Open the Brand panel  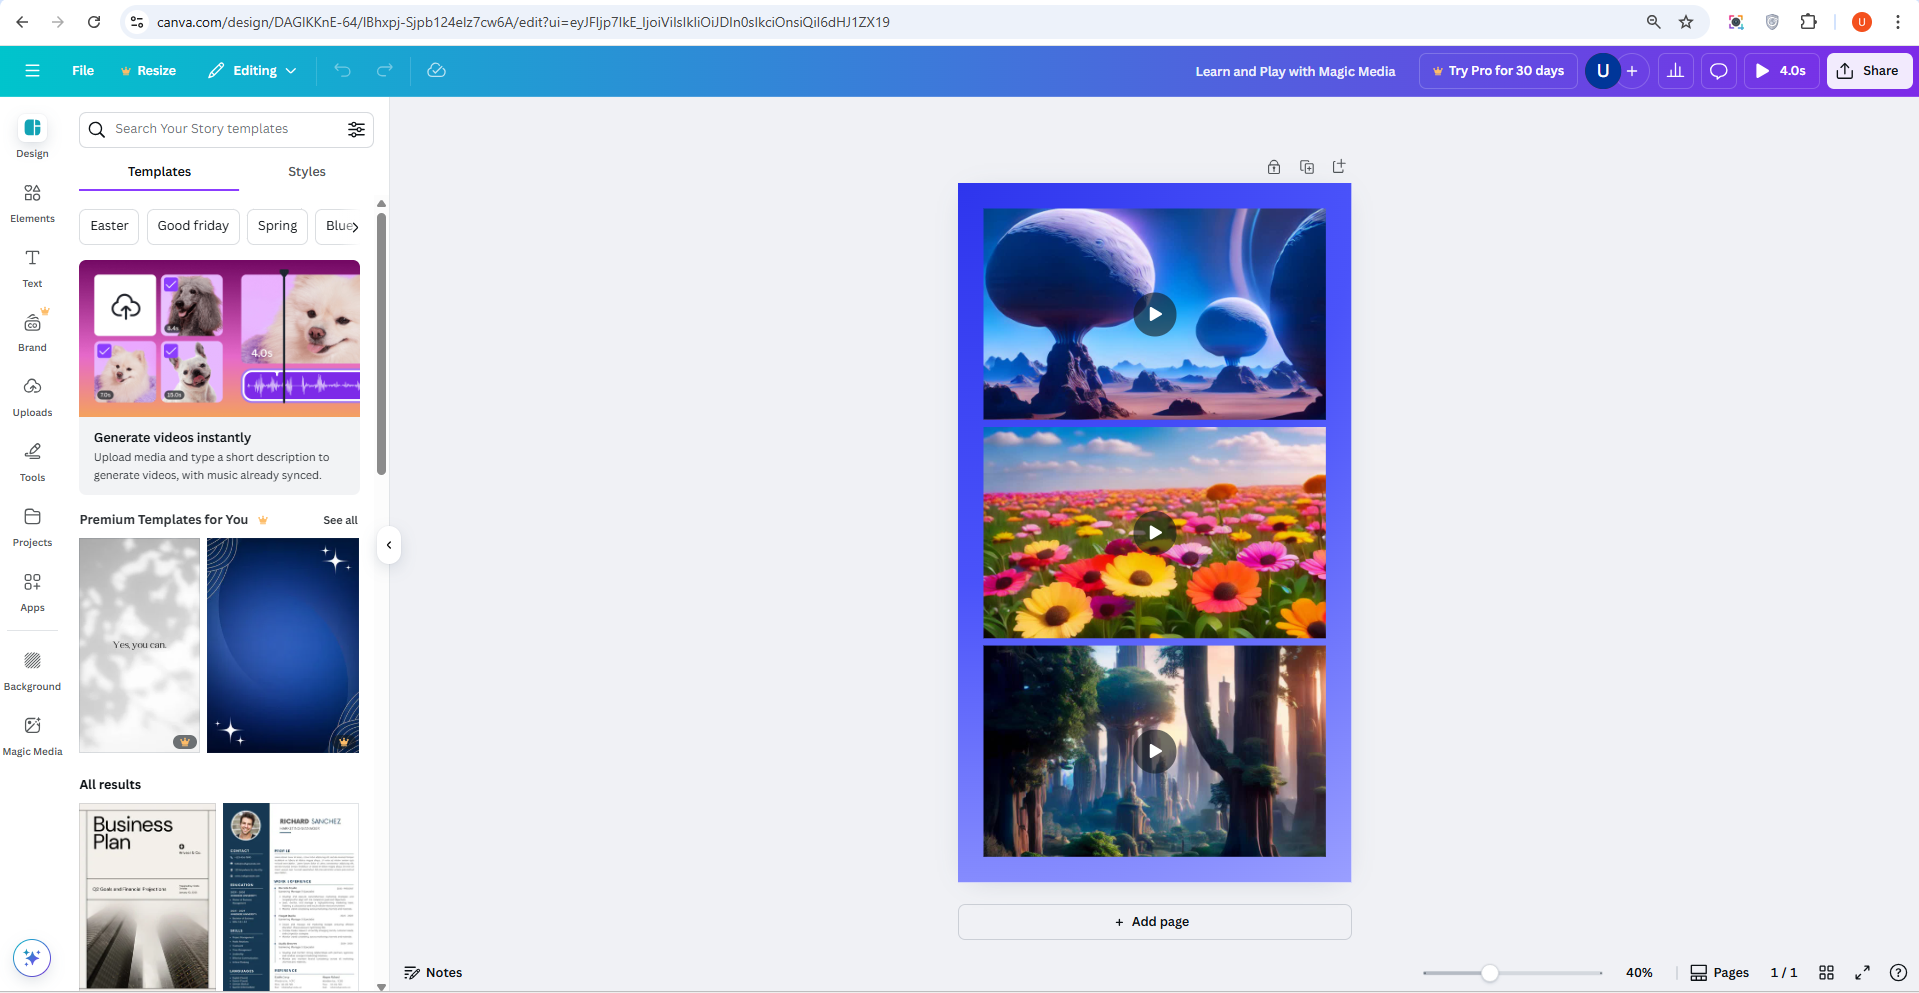click(x=32, y=331)
